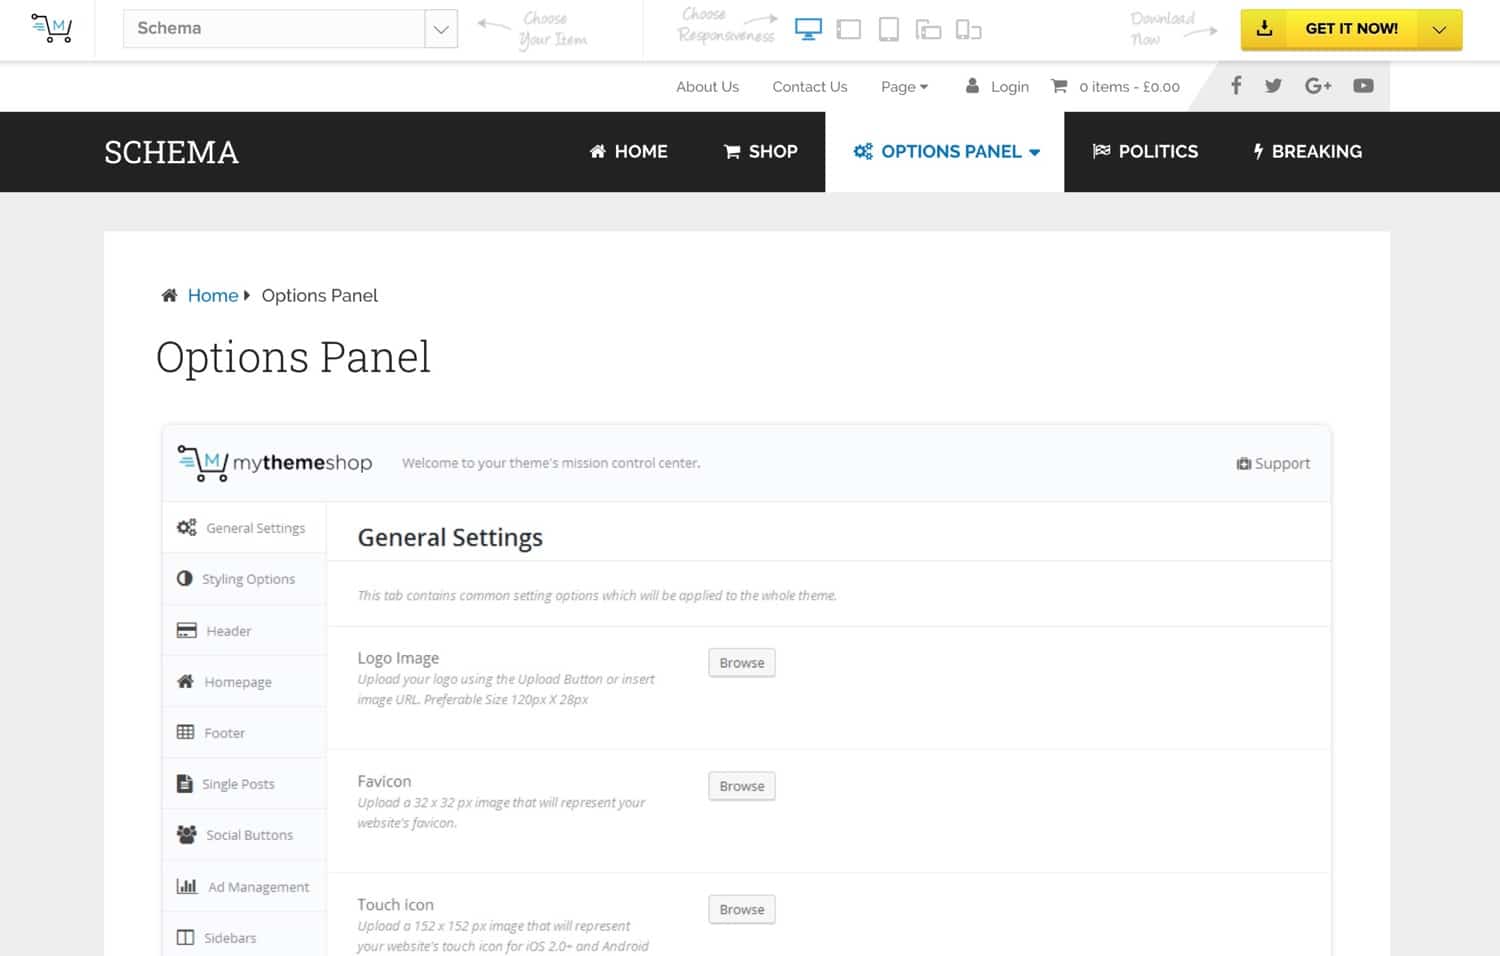Click Browse next to Logo Image
Screen dimensions: 1500x956
(741, 662)
